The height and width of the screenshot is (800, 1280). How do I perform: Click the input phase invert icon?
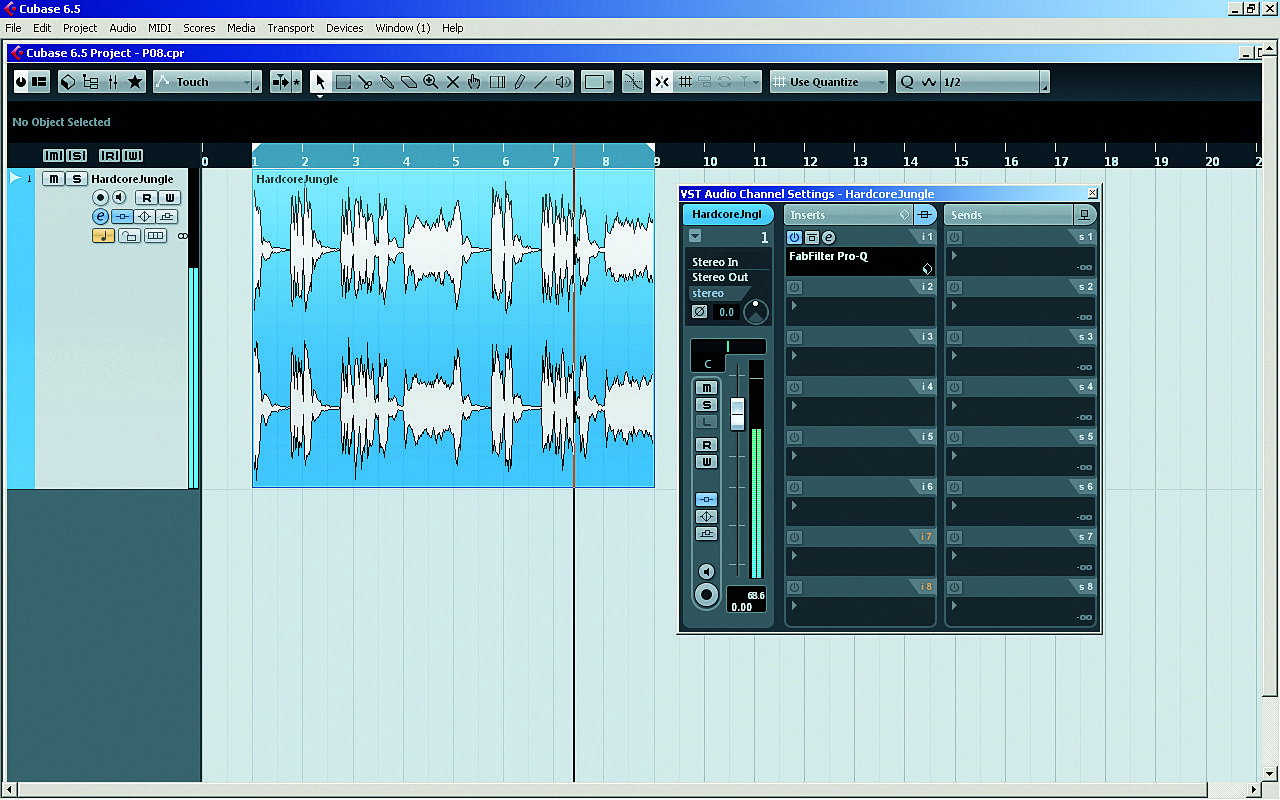point(700,312)
